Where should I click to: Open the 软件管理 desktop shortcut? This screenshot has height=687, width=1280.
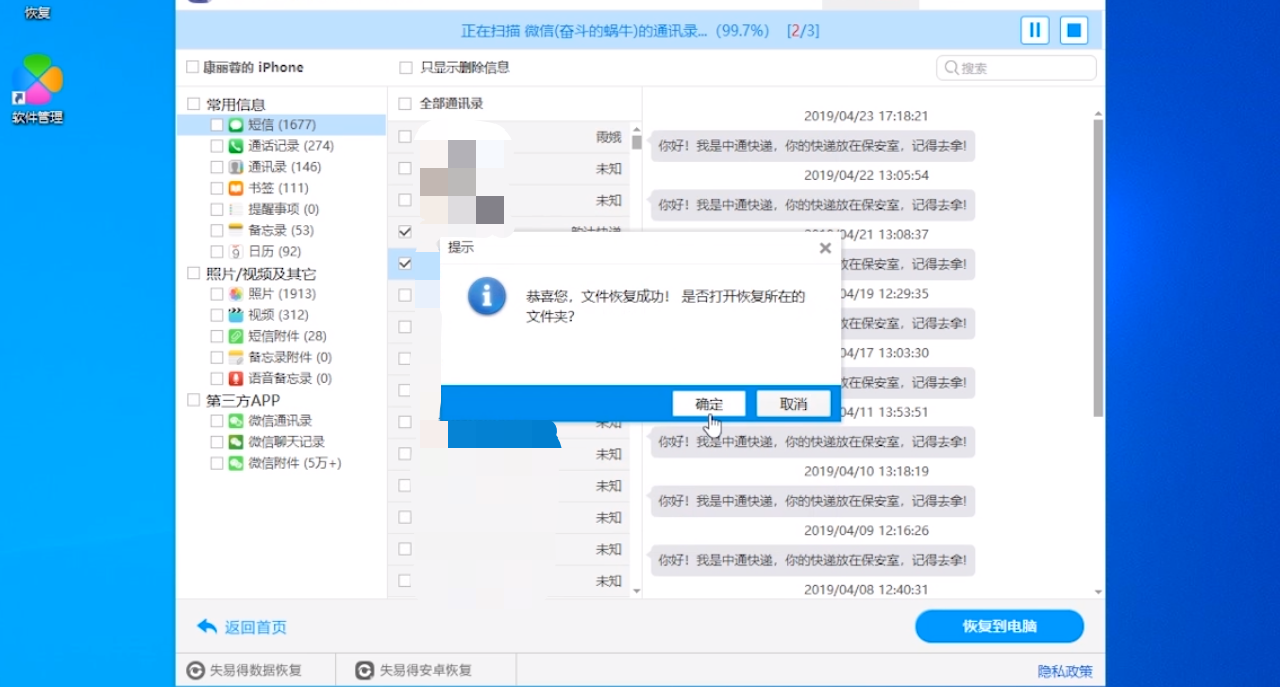(x=37, y=89)
